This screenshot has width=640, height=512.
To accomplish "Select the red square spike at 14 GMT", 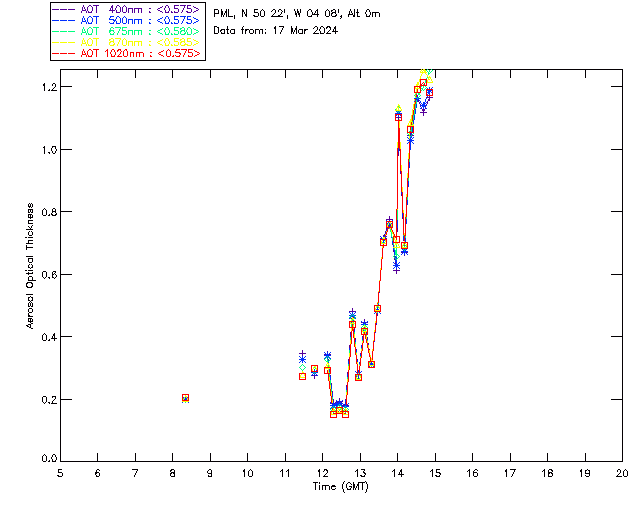I will tap(398, 117).
